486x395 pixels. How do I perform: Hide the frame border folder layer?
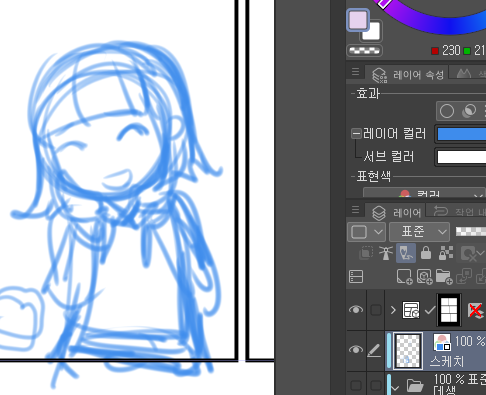tap(356, 310)
